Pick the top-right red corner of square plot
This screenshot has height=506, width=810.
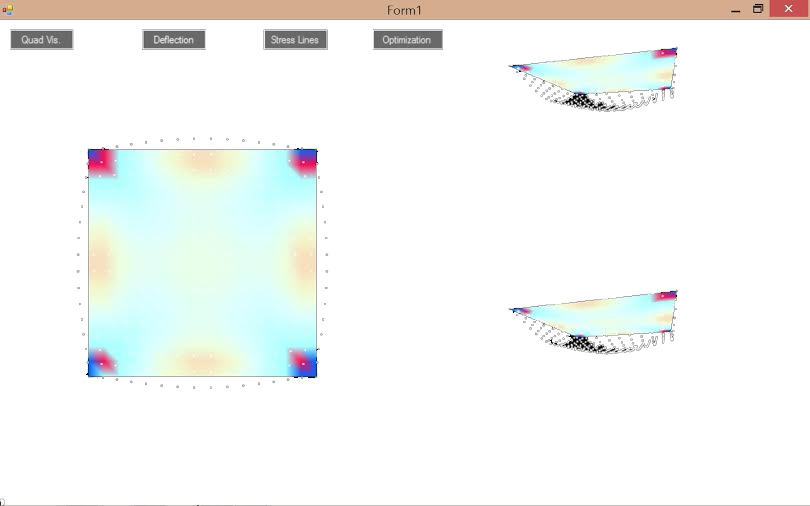pos(303,162)
